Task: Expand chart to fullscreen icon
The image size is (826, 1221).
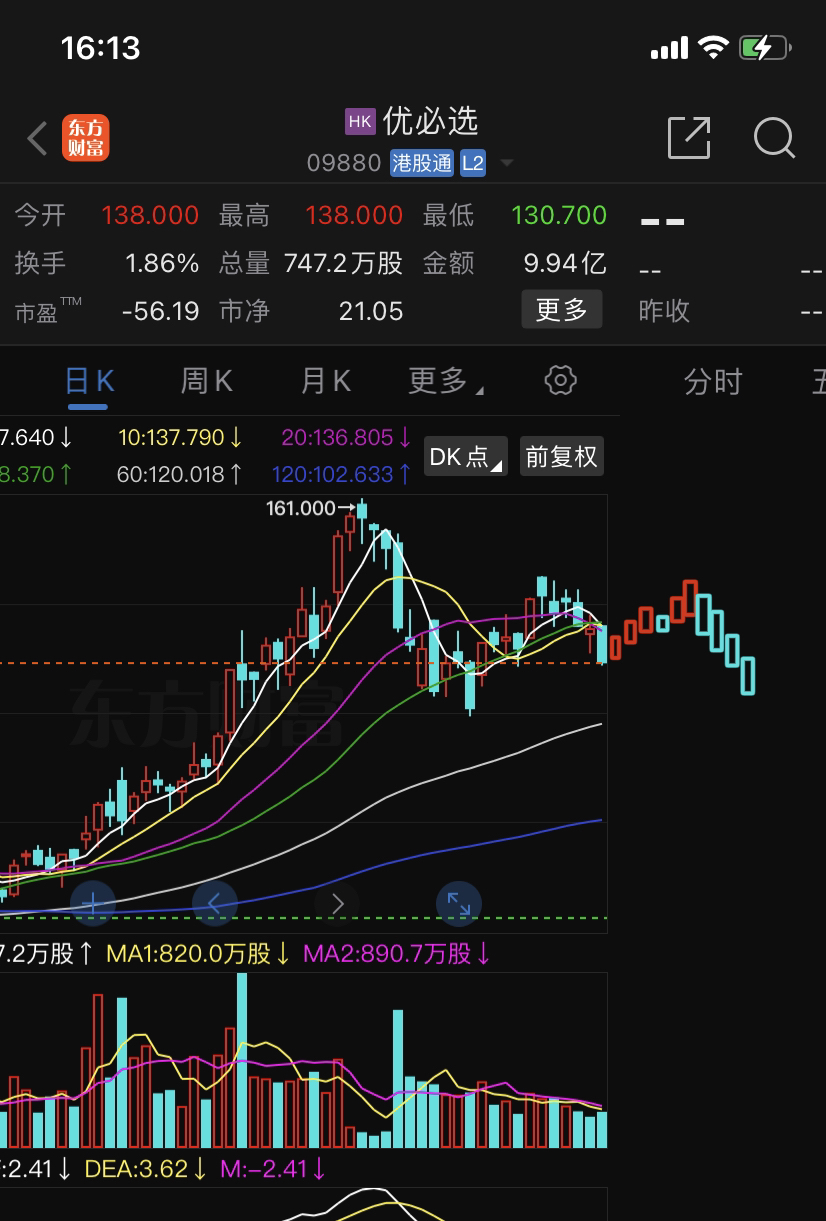Action: [x=459, y=903]
